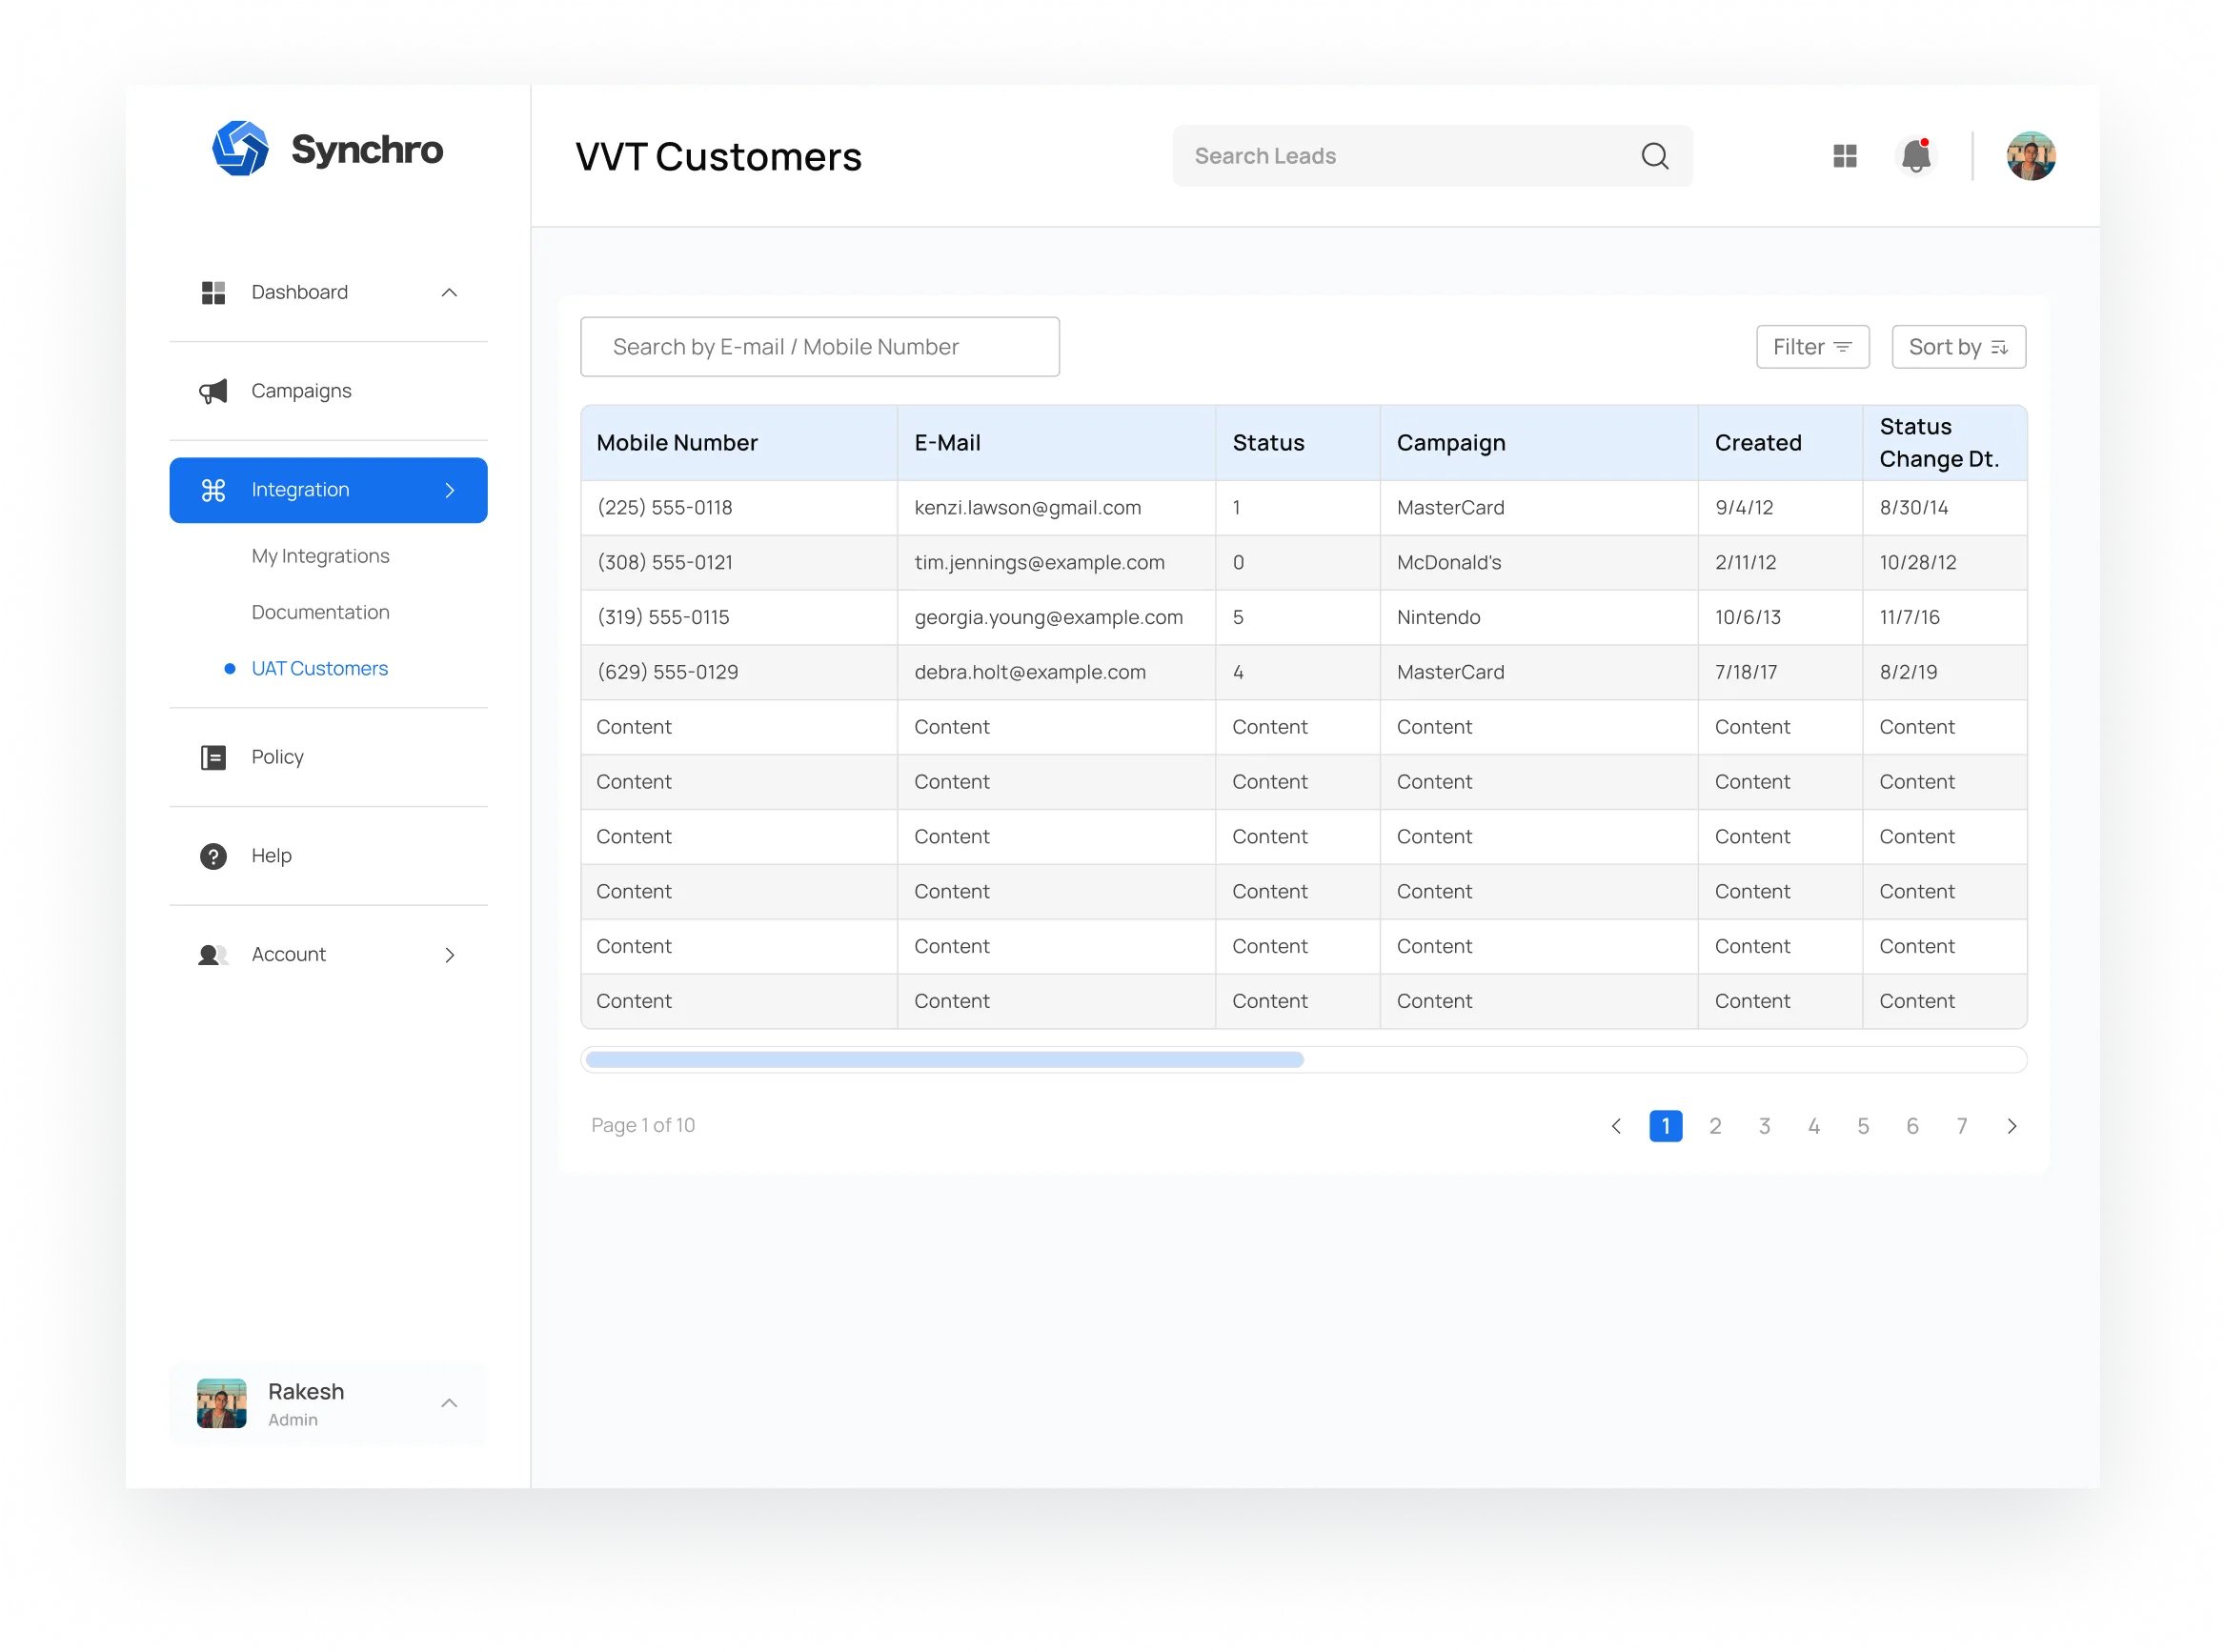Image resolution: width=2224 pixels, height=1652 pixels.
Task: Click the VVT Customers page title
Action: (x=718, y=157)
